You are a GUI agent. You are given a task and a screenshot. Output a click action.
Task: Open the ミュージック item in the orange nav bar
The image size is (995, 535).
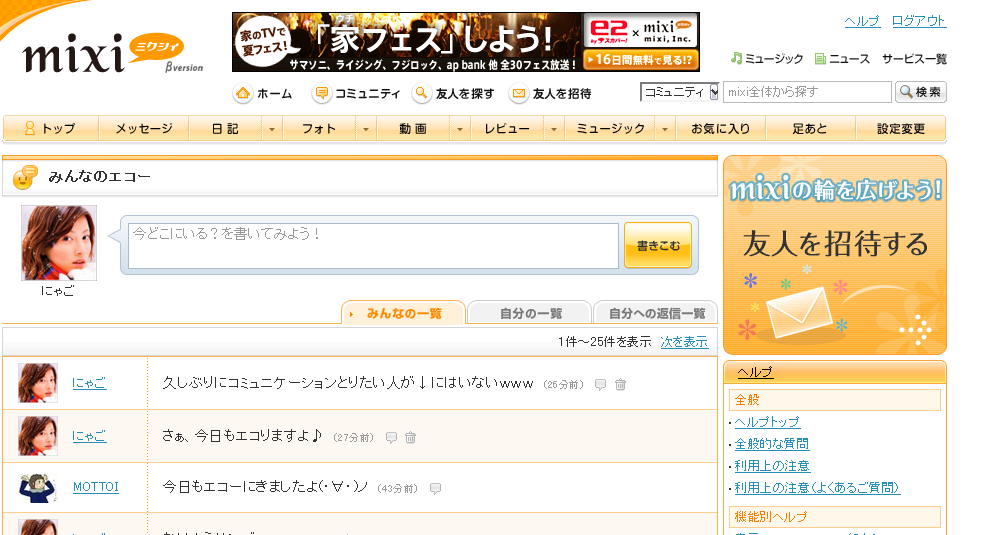point(610,129)
